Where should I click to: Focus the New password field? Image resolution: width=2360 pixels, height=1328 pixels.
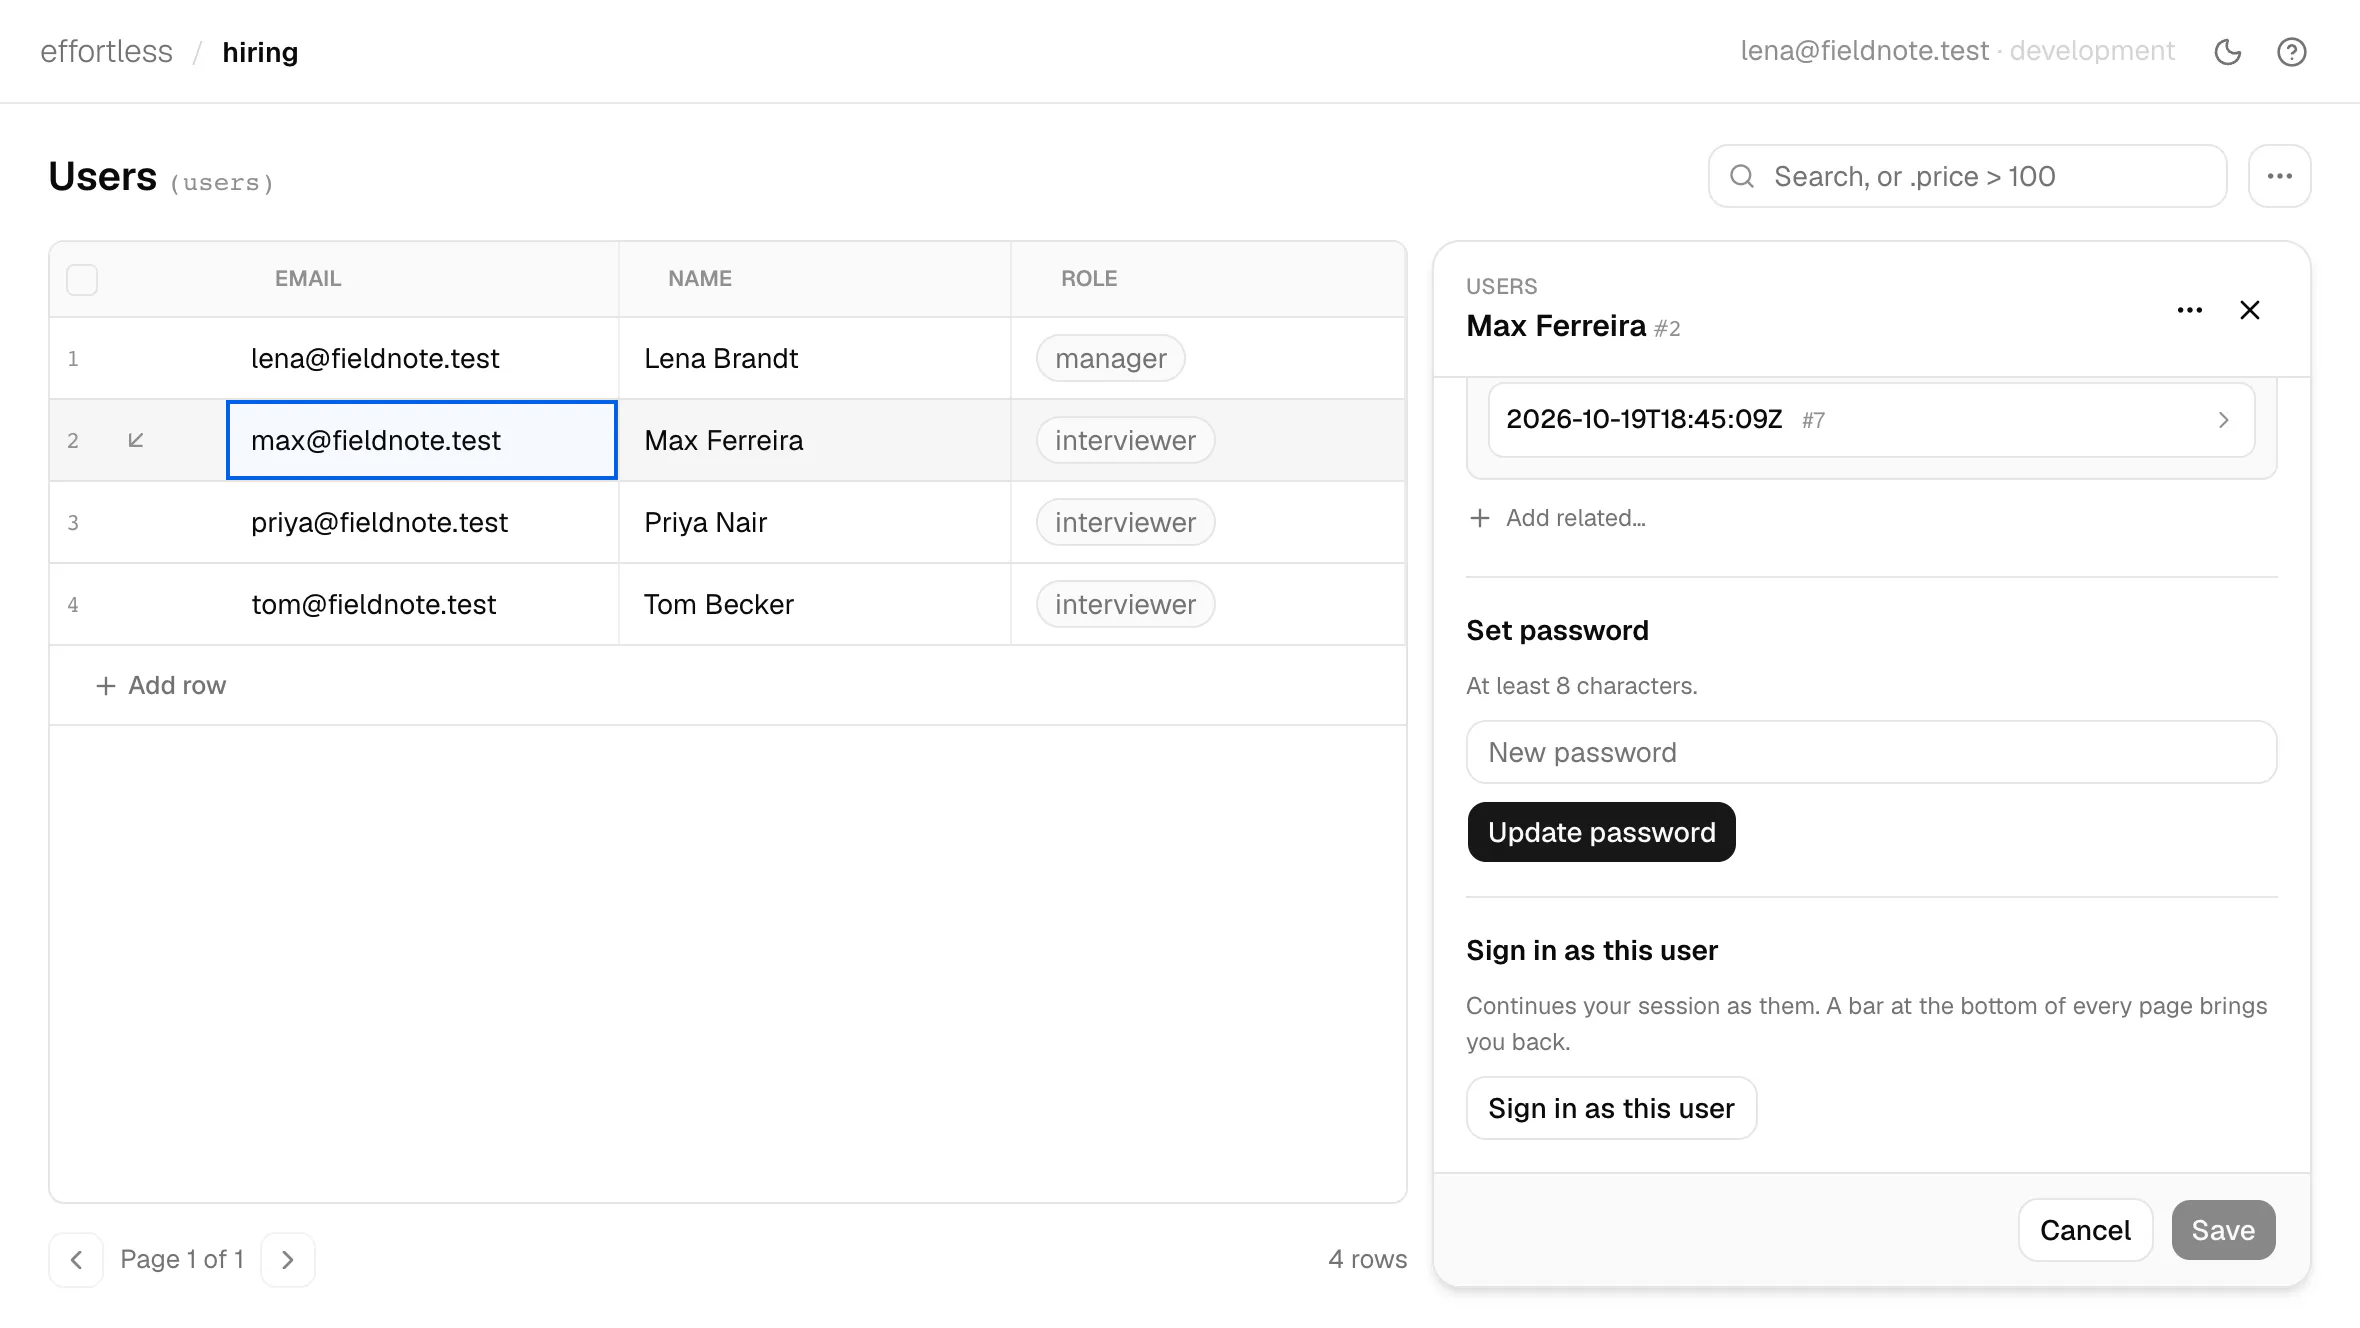(1871, 752)
